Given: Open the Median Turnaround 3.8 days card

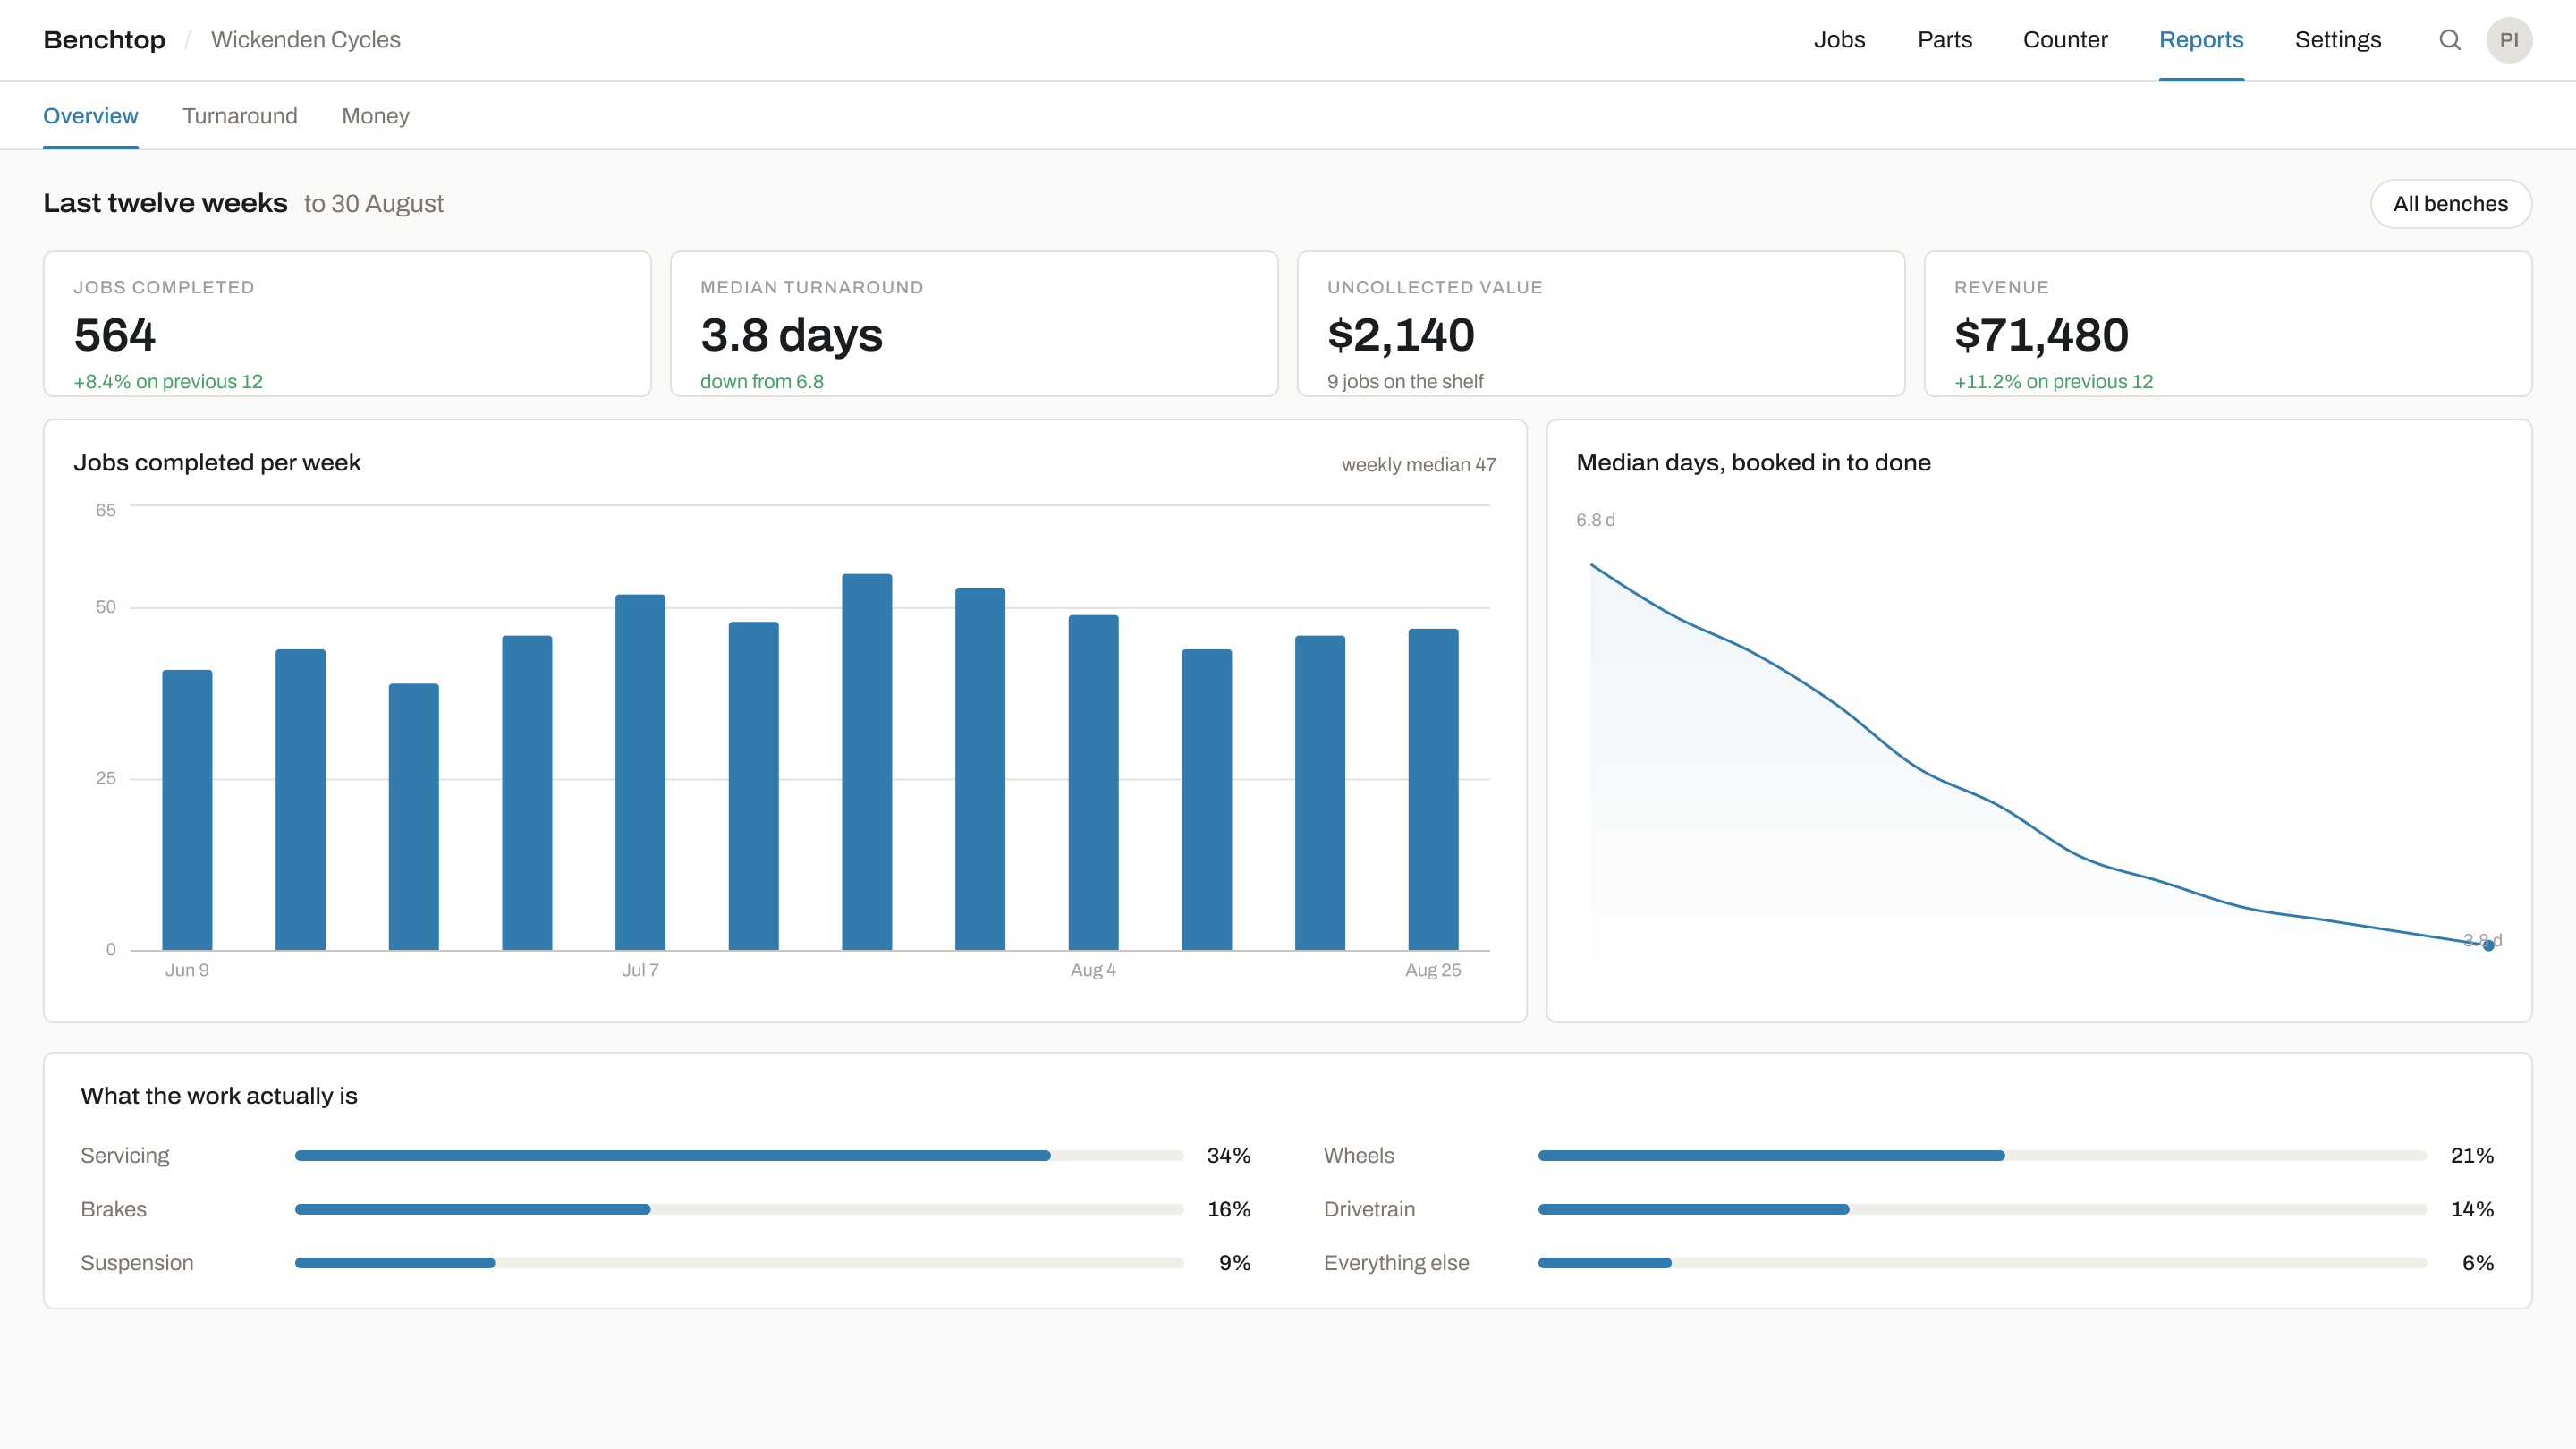Looking at the screenshot, I should coord(974,324).
